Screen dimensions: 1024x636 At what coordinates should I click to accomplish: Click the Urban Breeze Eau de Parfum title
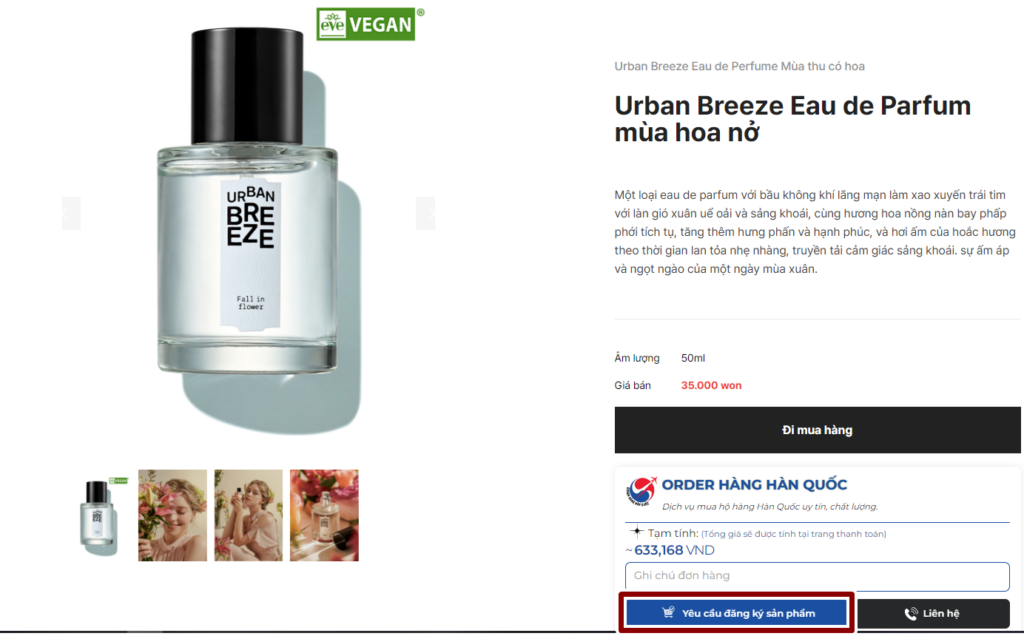coord(792,119)
